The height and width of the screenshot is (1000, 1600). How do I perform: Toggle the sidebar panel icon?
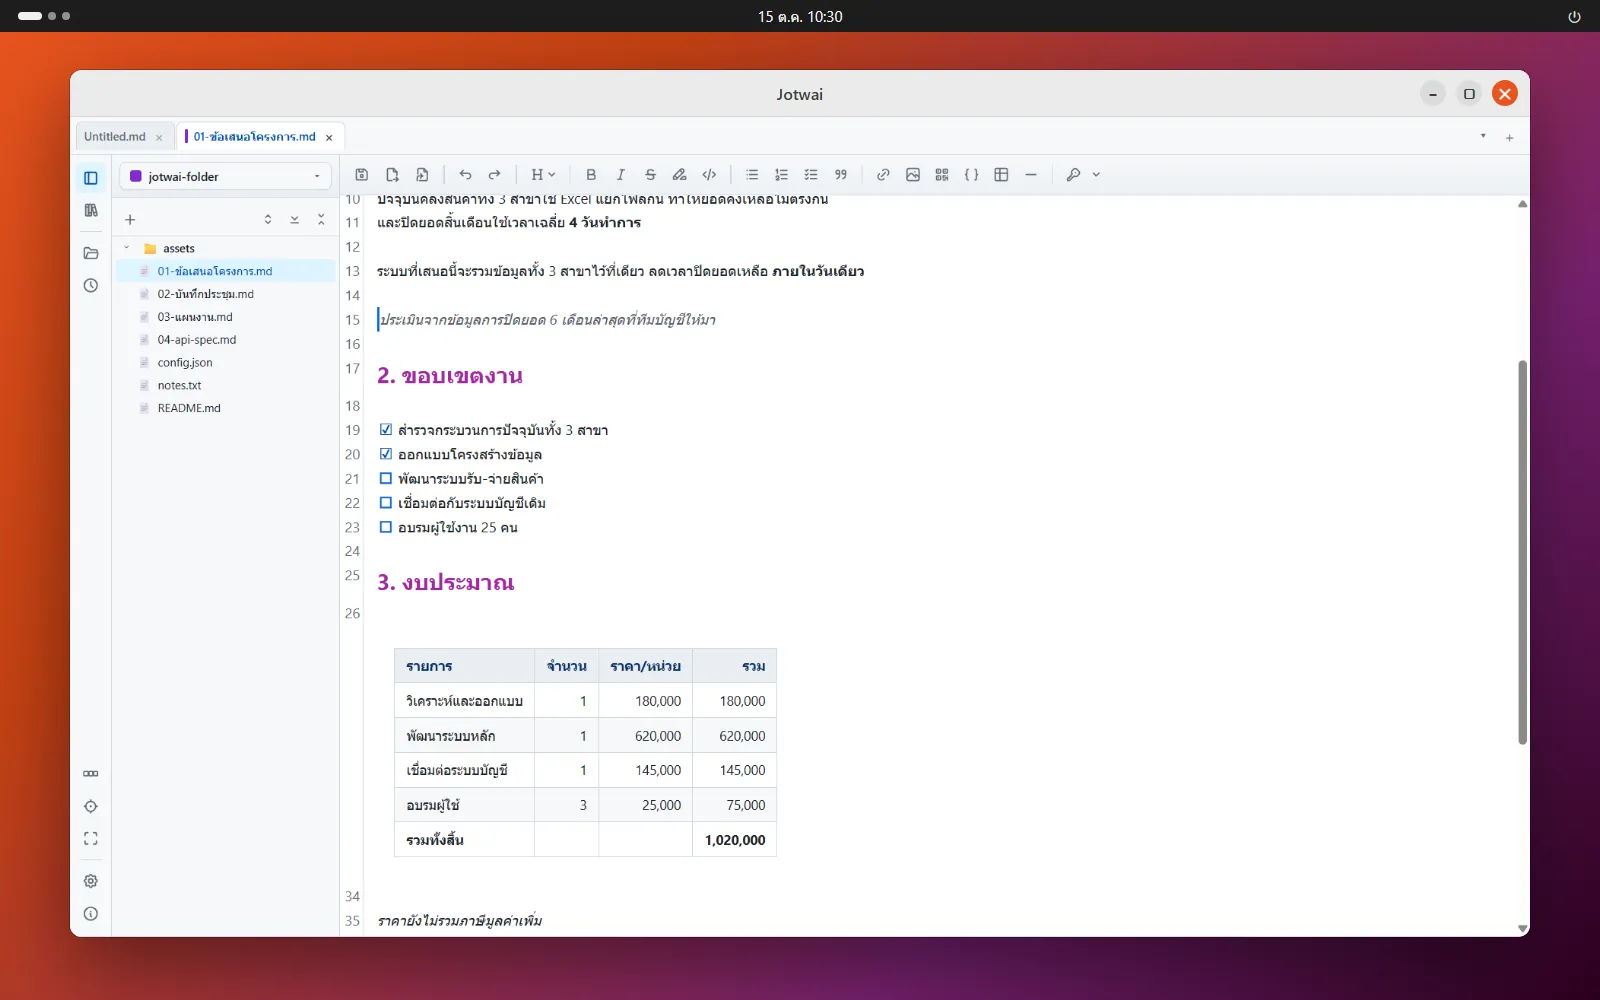pos(91,178)
